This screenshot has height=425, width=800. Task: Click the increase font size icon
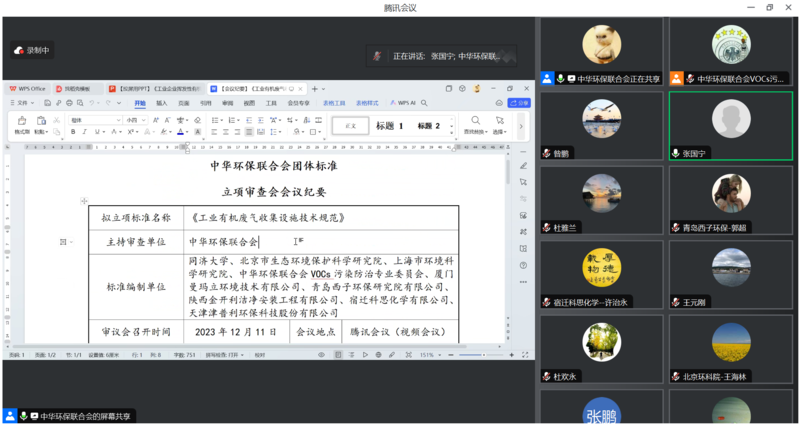point(155,120)
